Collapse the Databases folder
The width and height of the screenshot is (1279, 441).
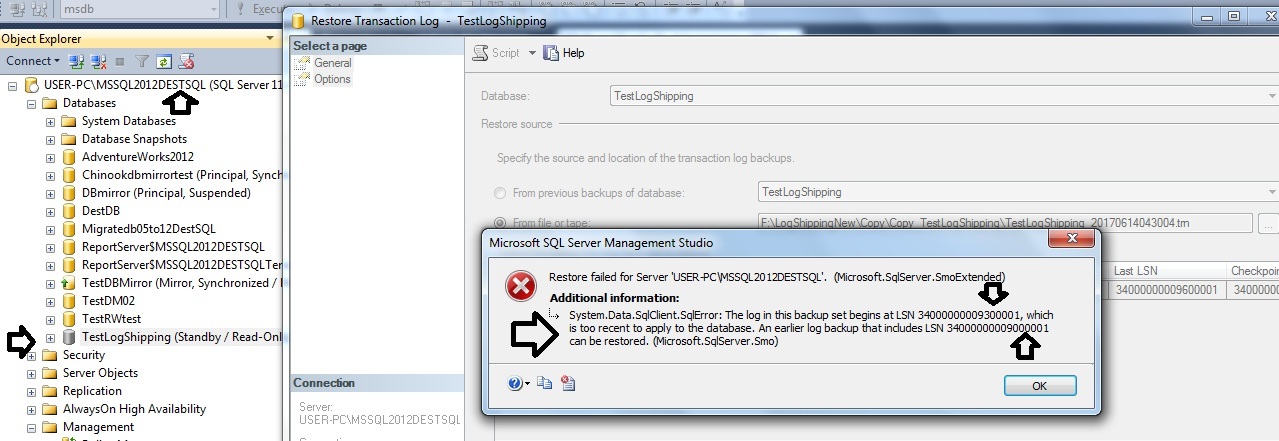(32, 103)
